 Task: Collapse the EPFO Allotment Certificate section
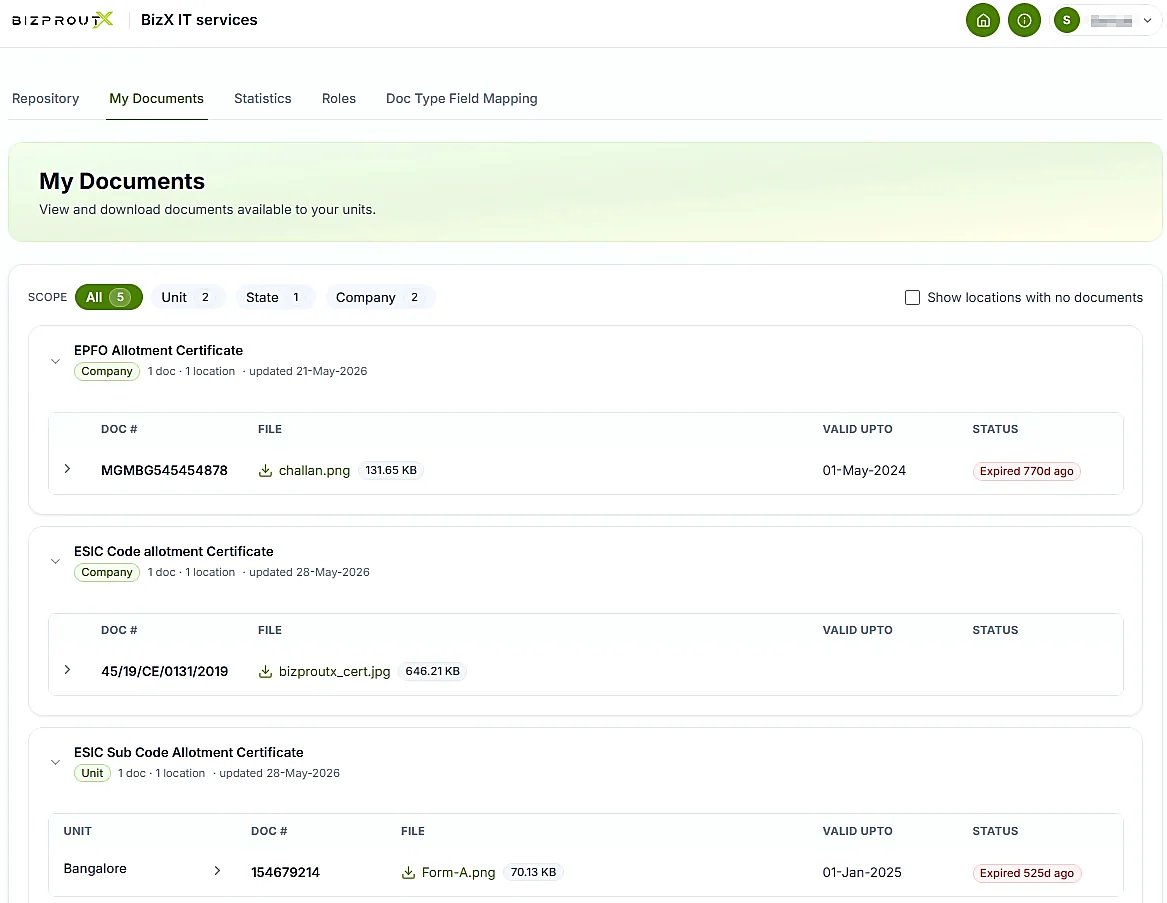click(55, 361)
